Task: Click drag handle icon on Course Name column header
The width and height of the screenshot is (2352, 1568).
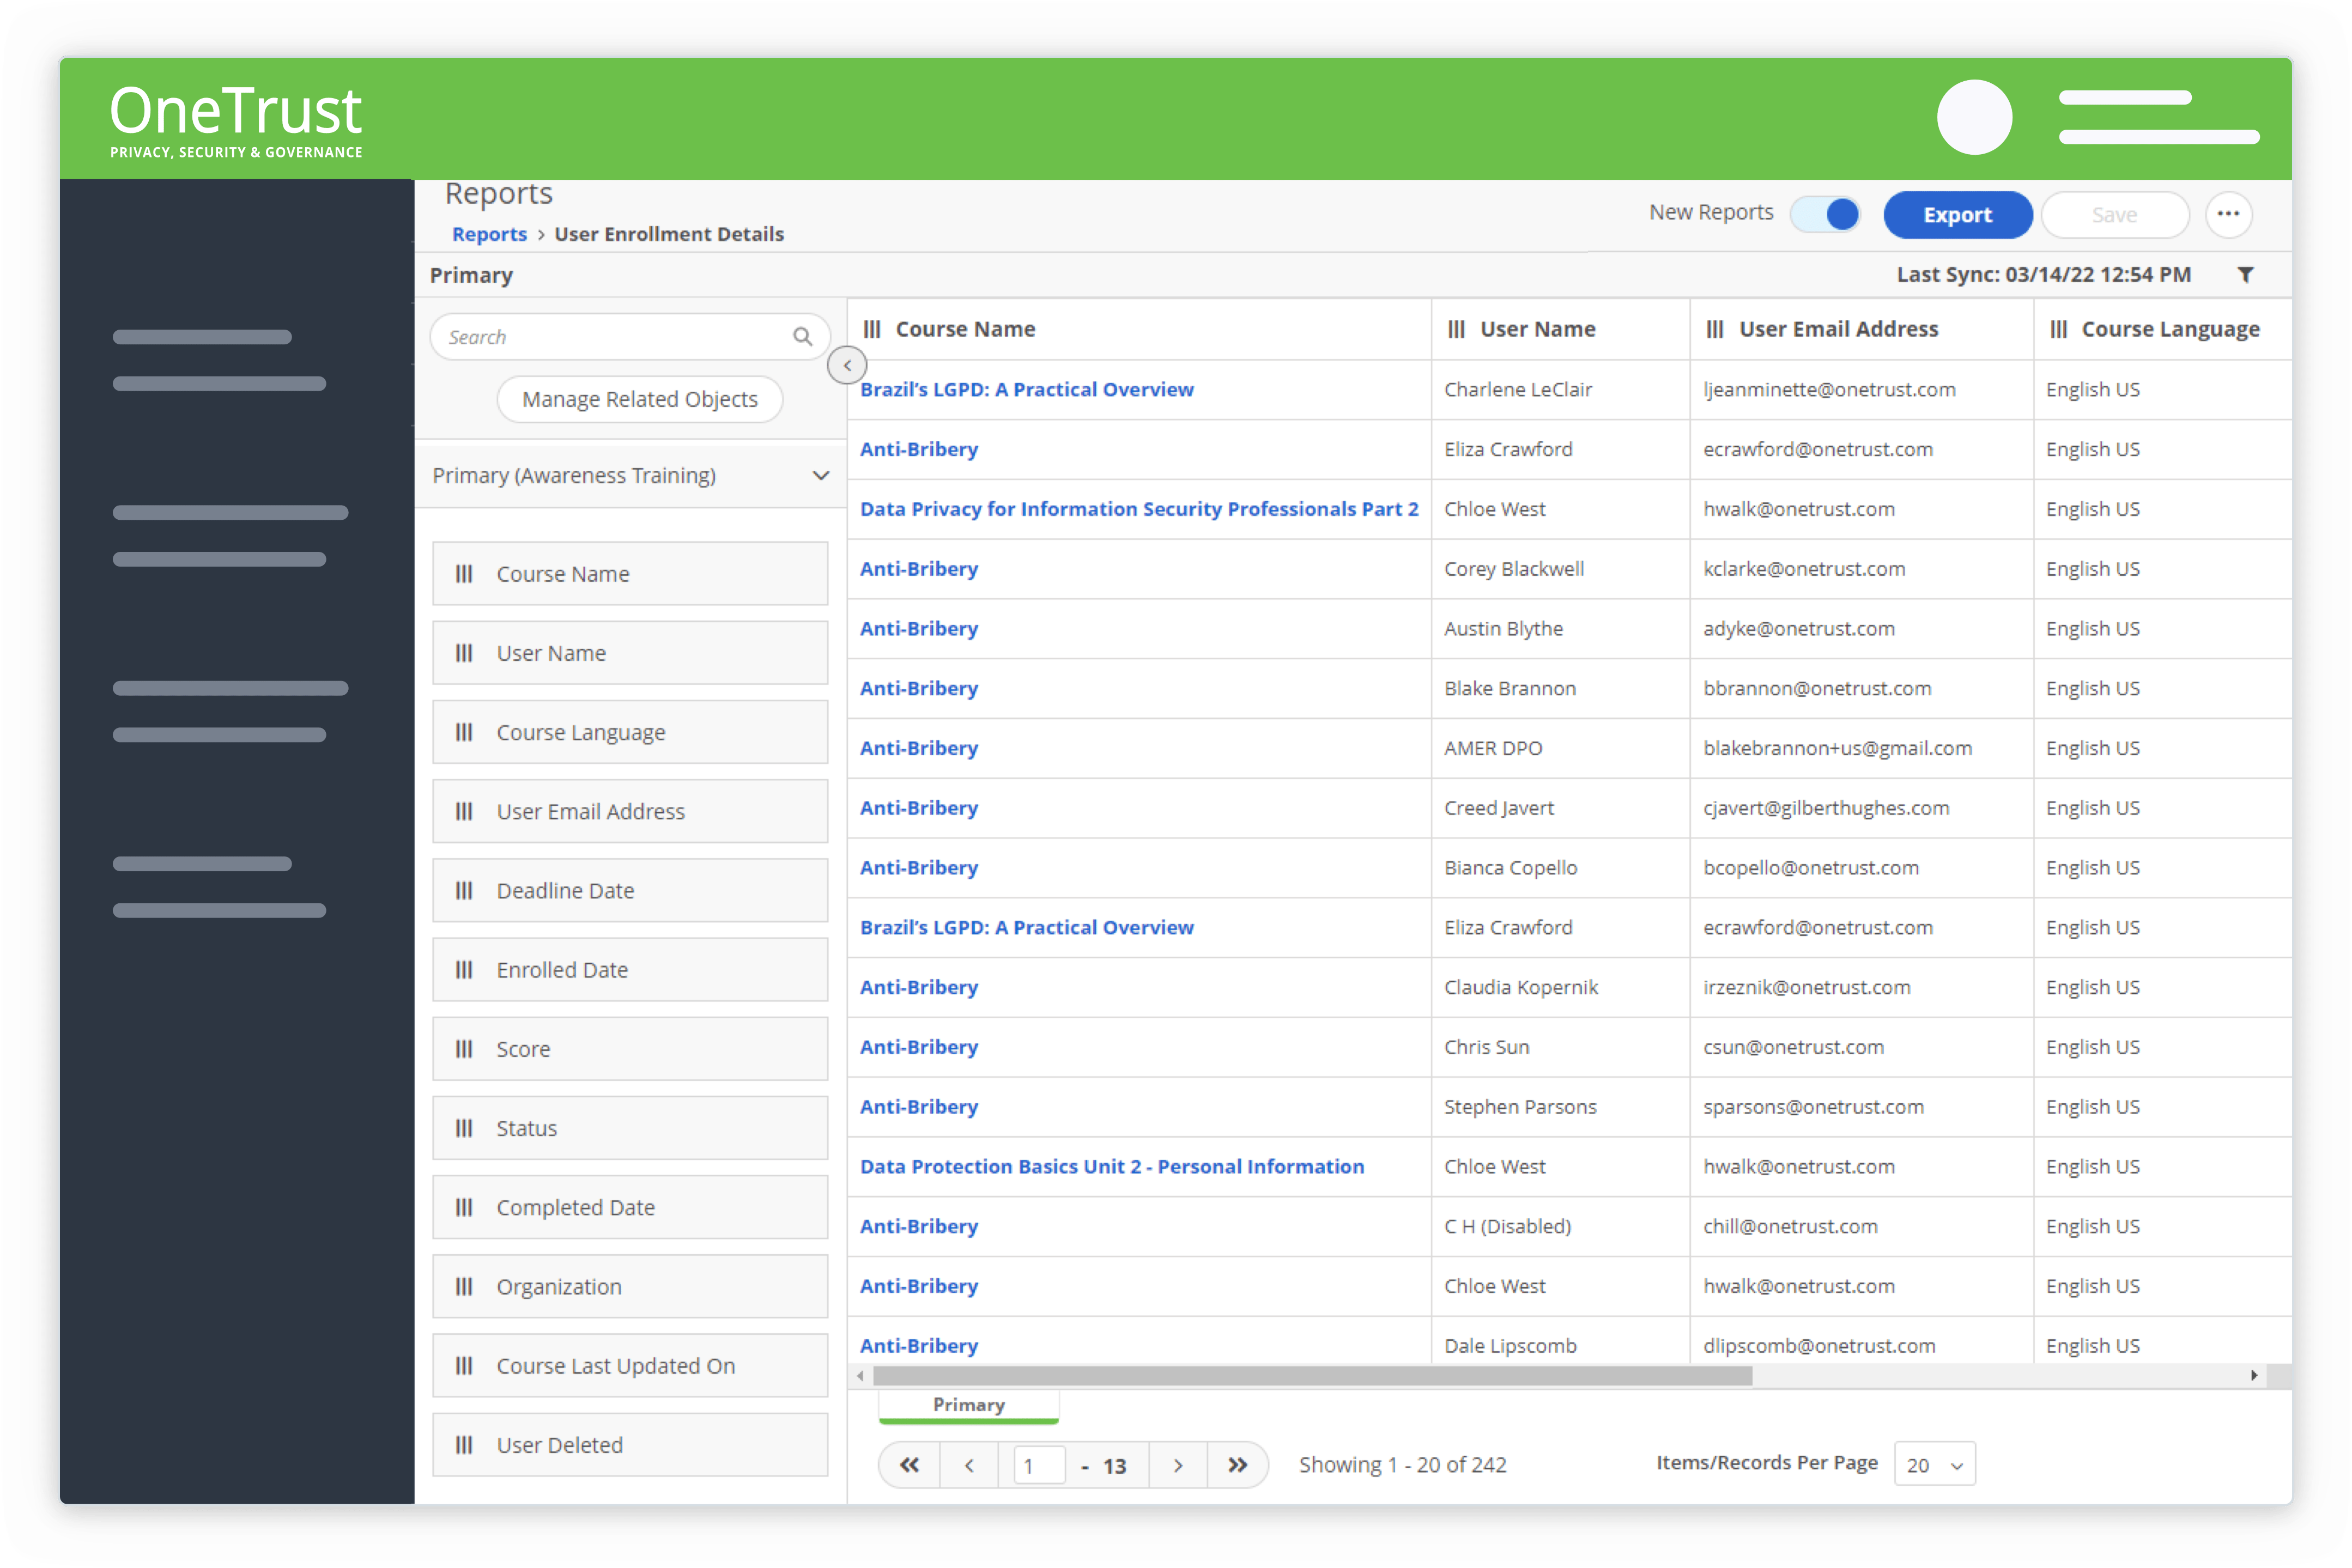Action: 872,329
